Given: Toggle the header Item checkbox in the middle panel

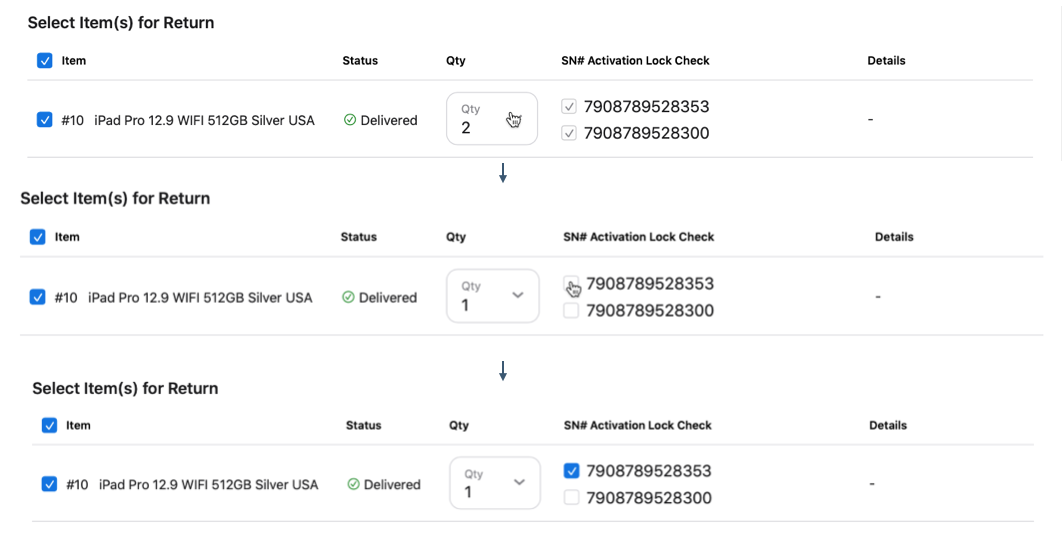Looking at the screenshot, I should coord(38,237).
